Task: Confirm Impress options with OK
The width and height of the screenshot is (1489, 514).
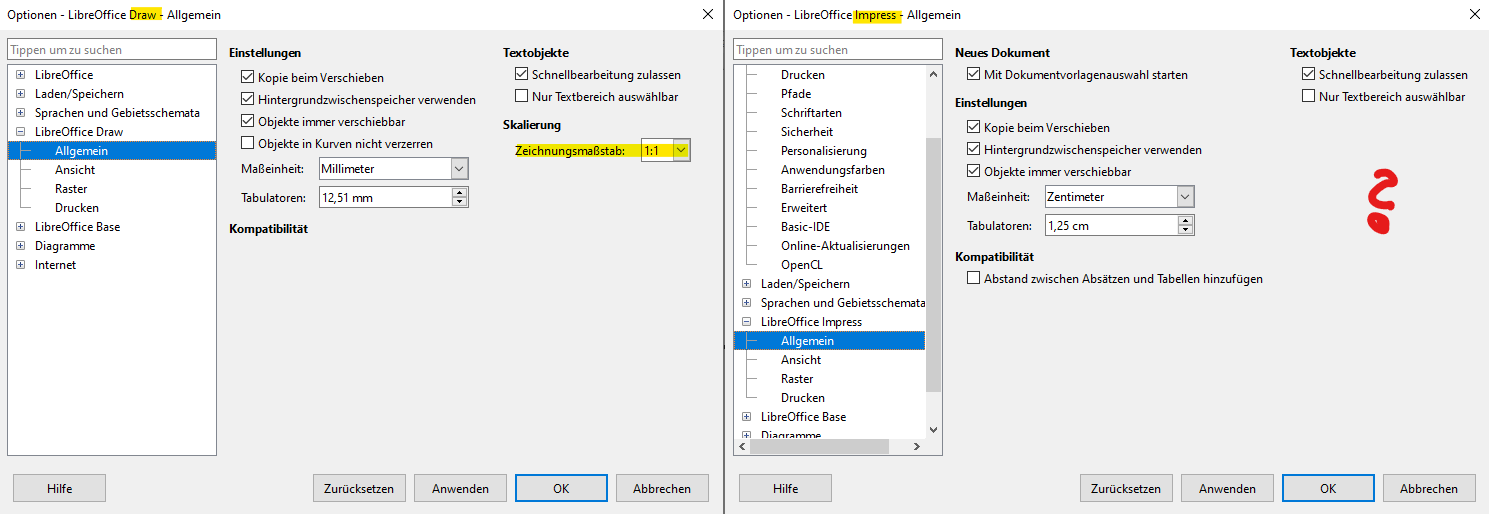Action: [x=1328, y=488]
